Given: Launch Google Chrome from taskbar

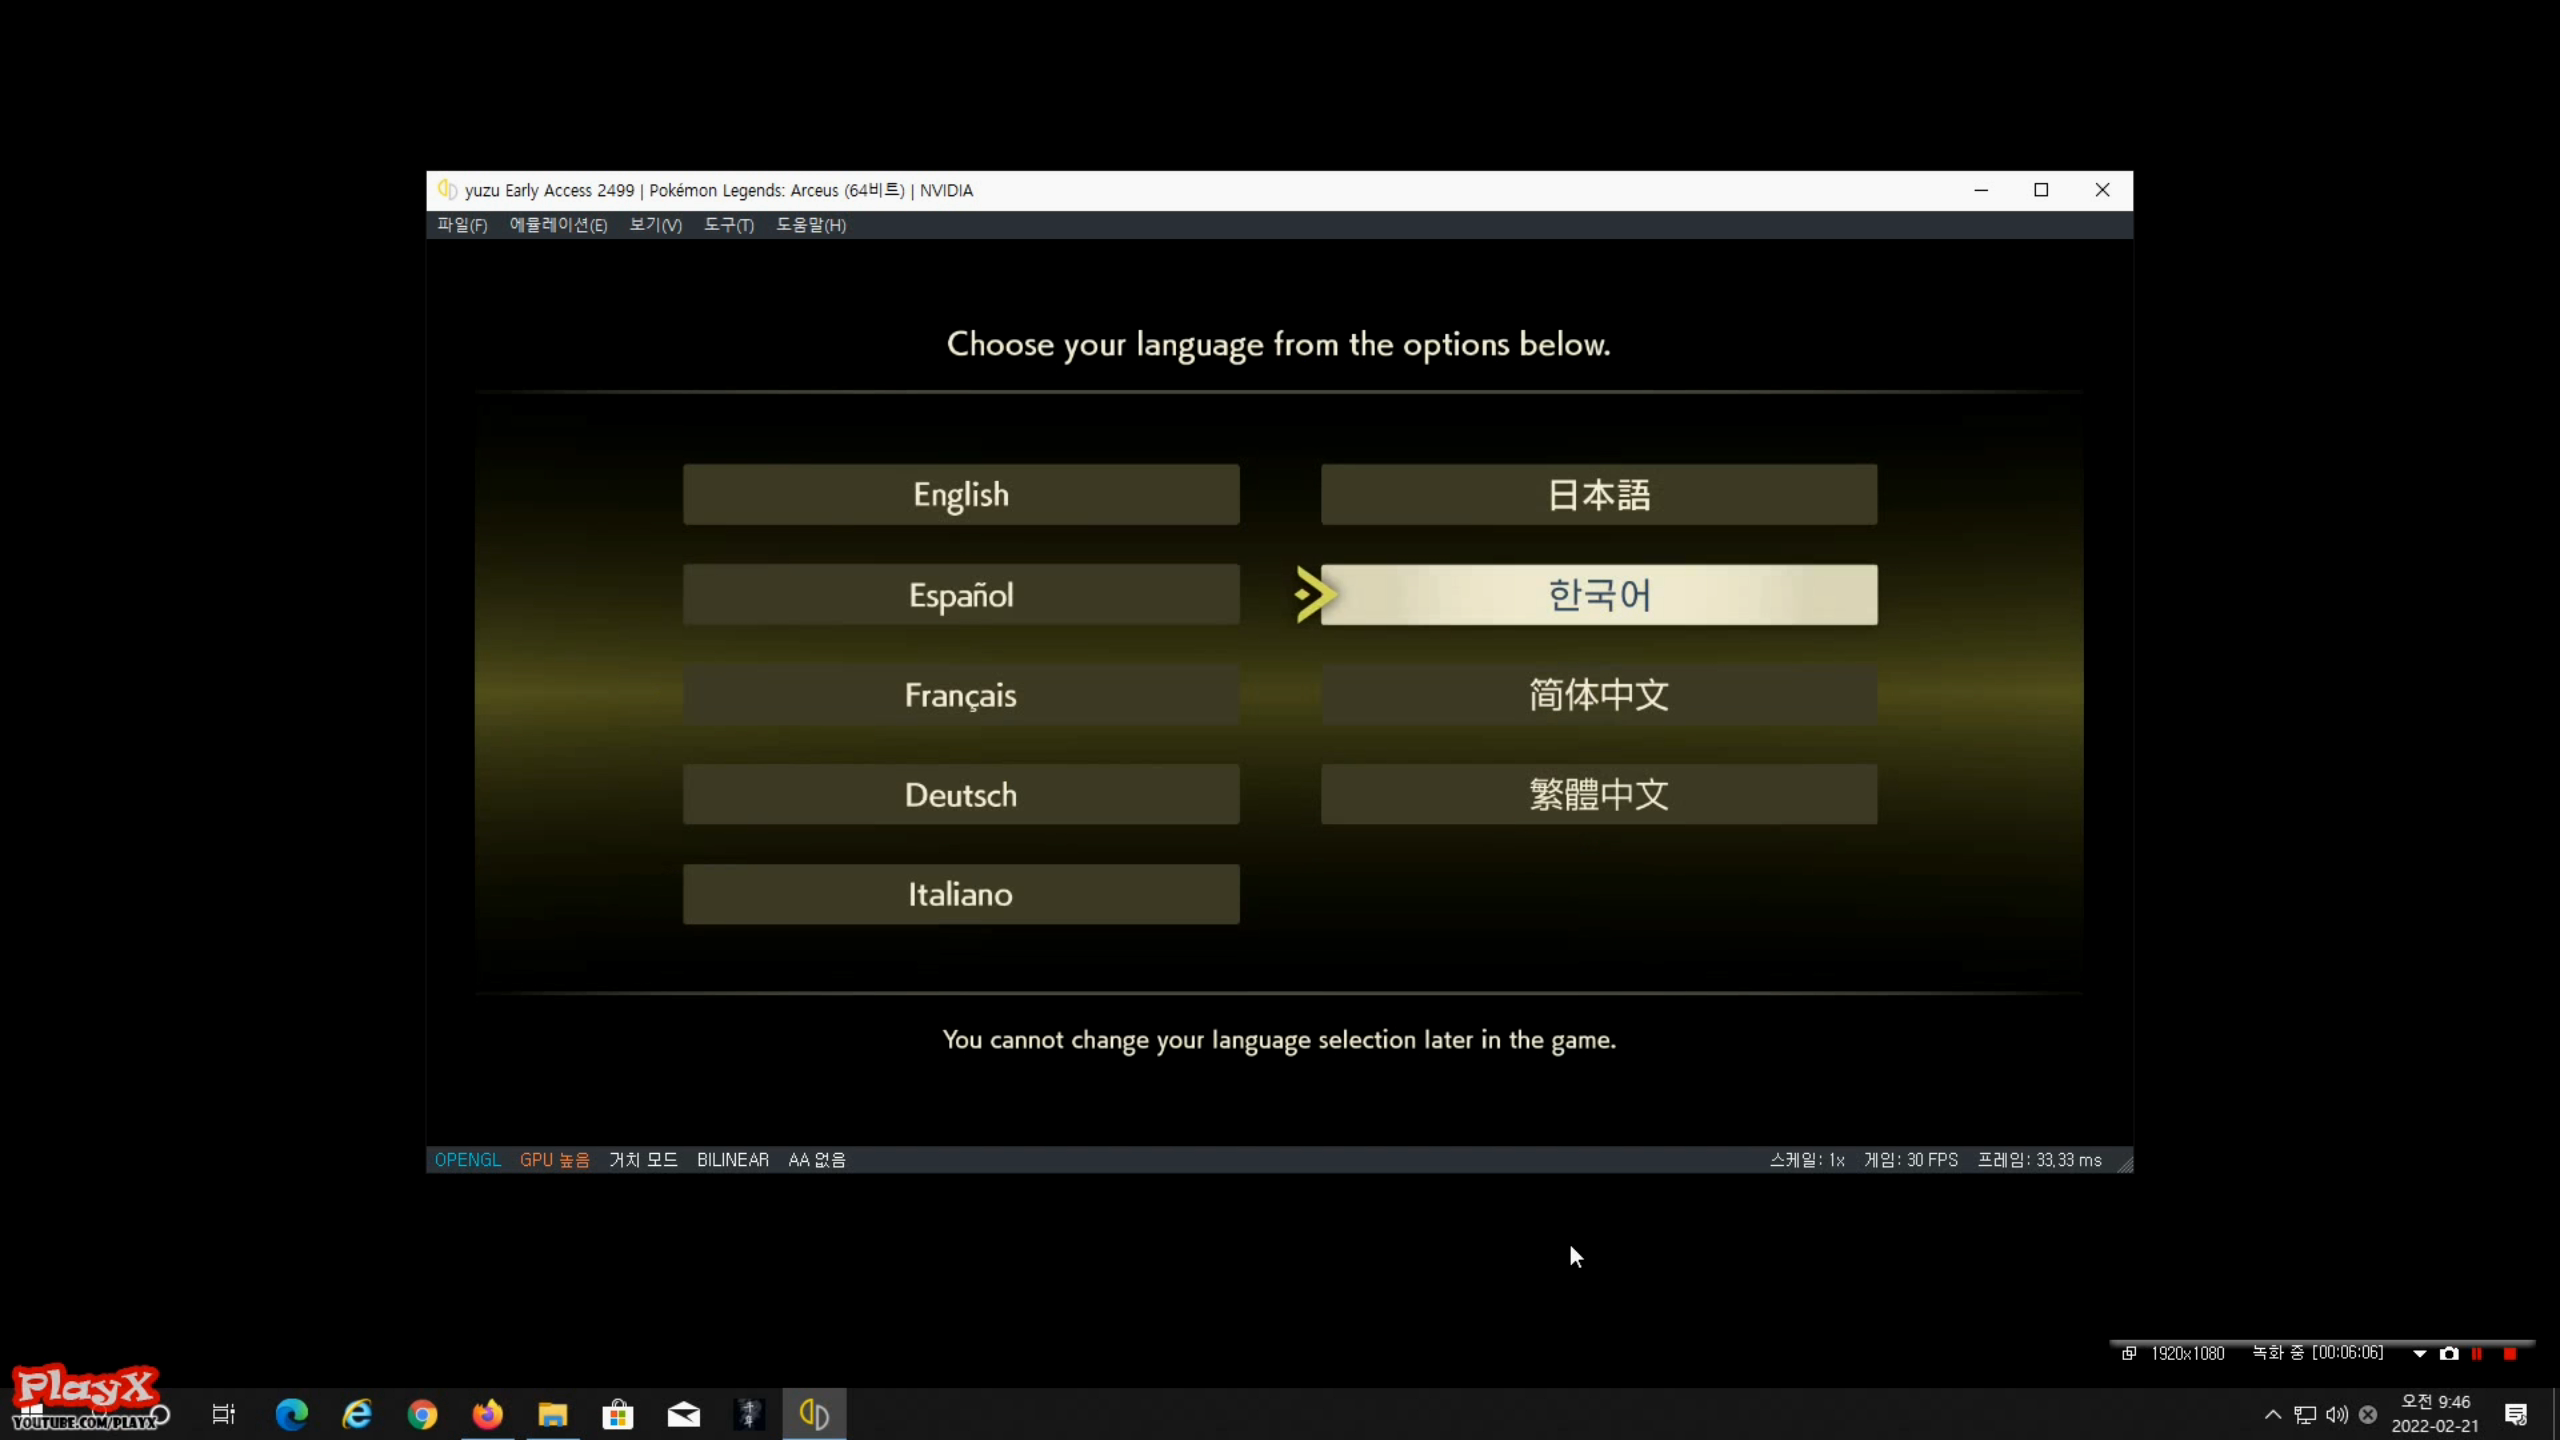Looking at the screenshot, I should [422, 1414].
